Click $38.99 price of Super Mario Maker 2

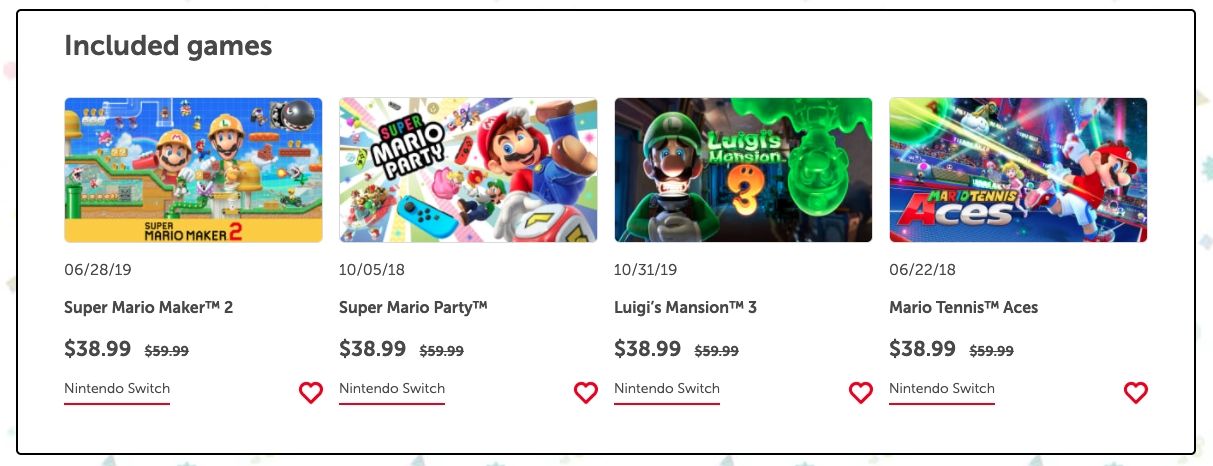(98, 349)
